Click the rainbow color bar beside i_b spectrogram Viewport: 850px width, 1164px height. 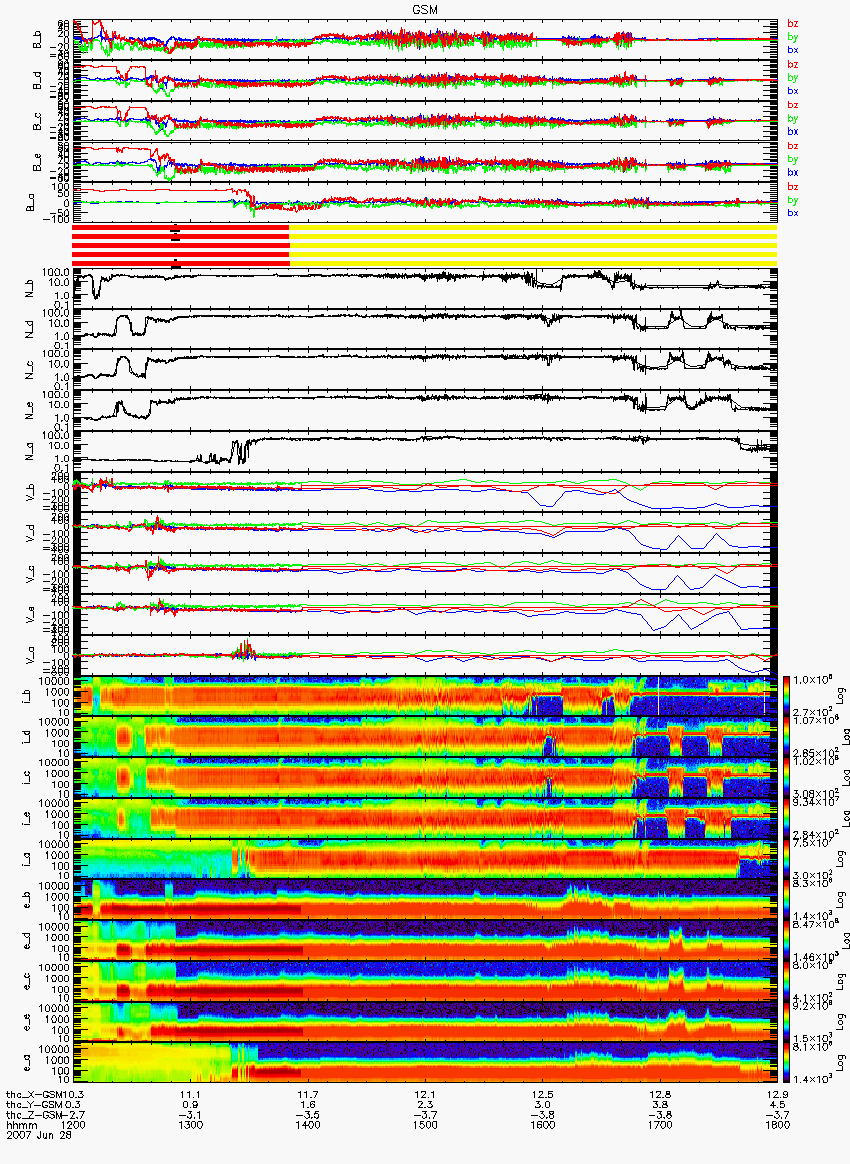pos(787,696)
